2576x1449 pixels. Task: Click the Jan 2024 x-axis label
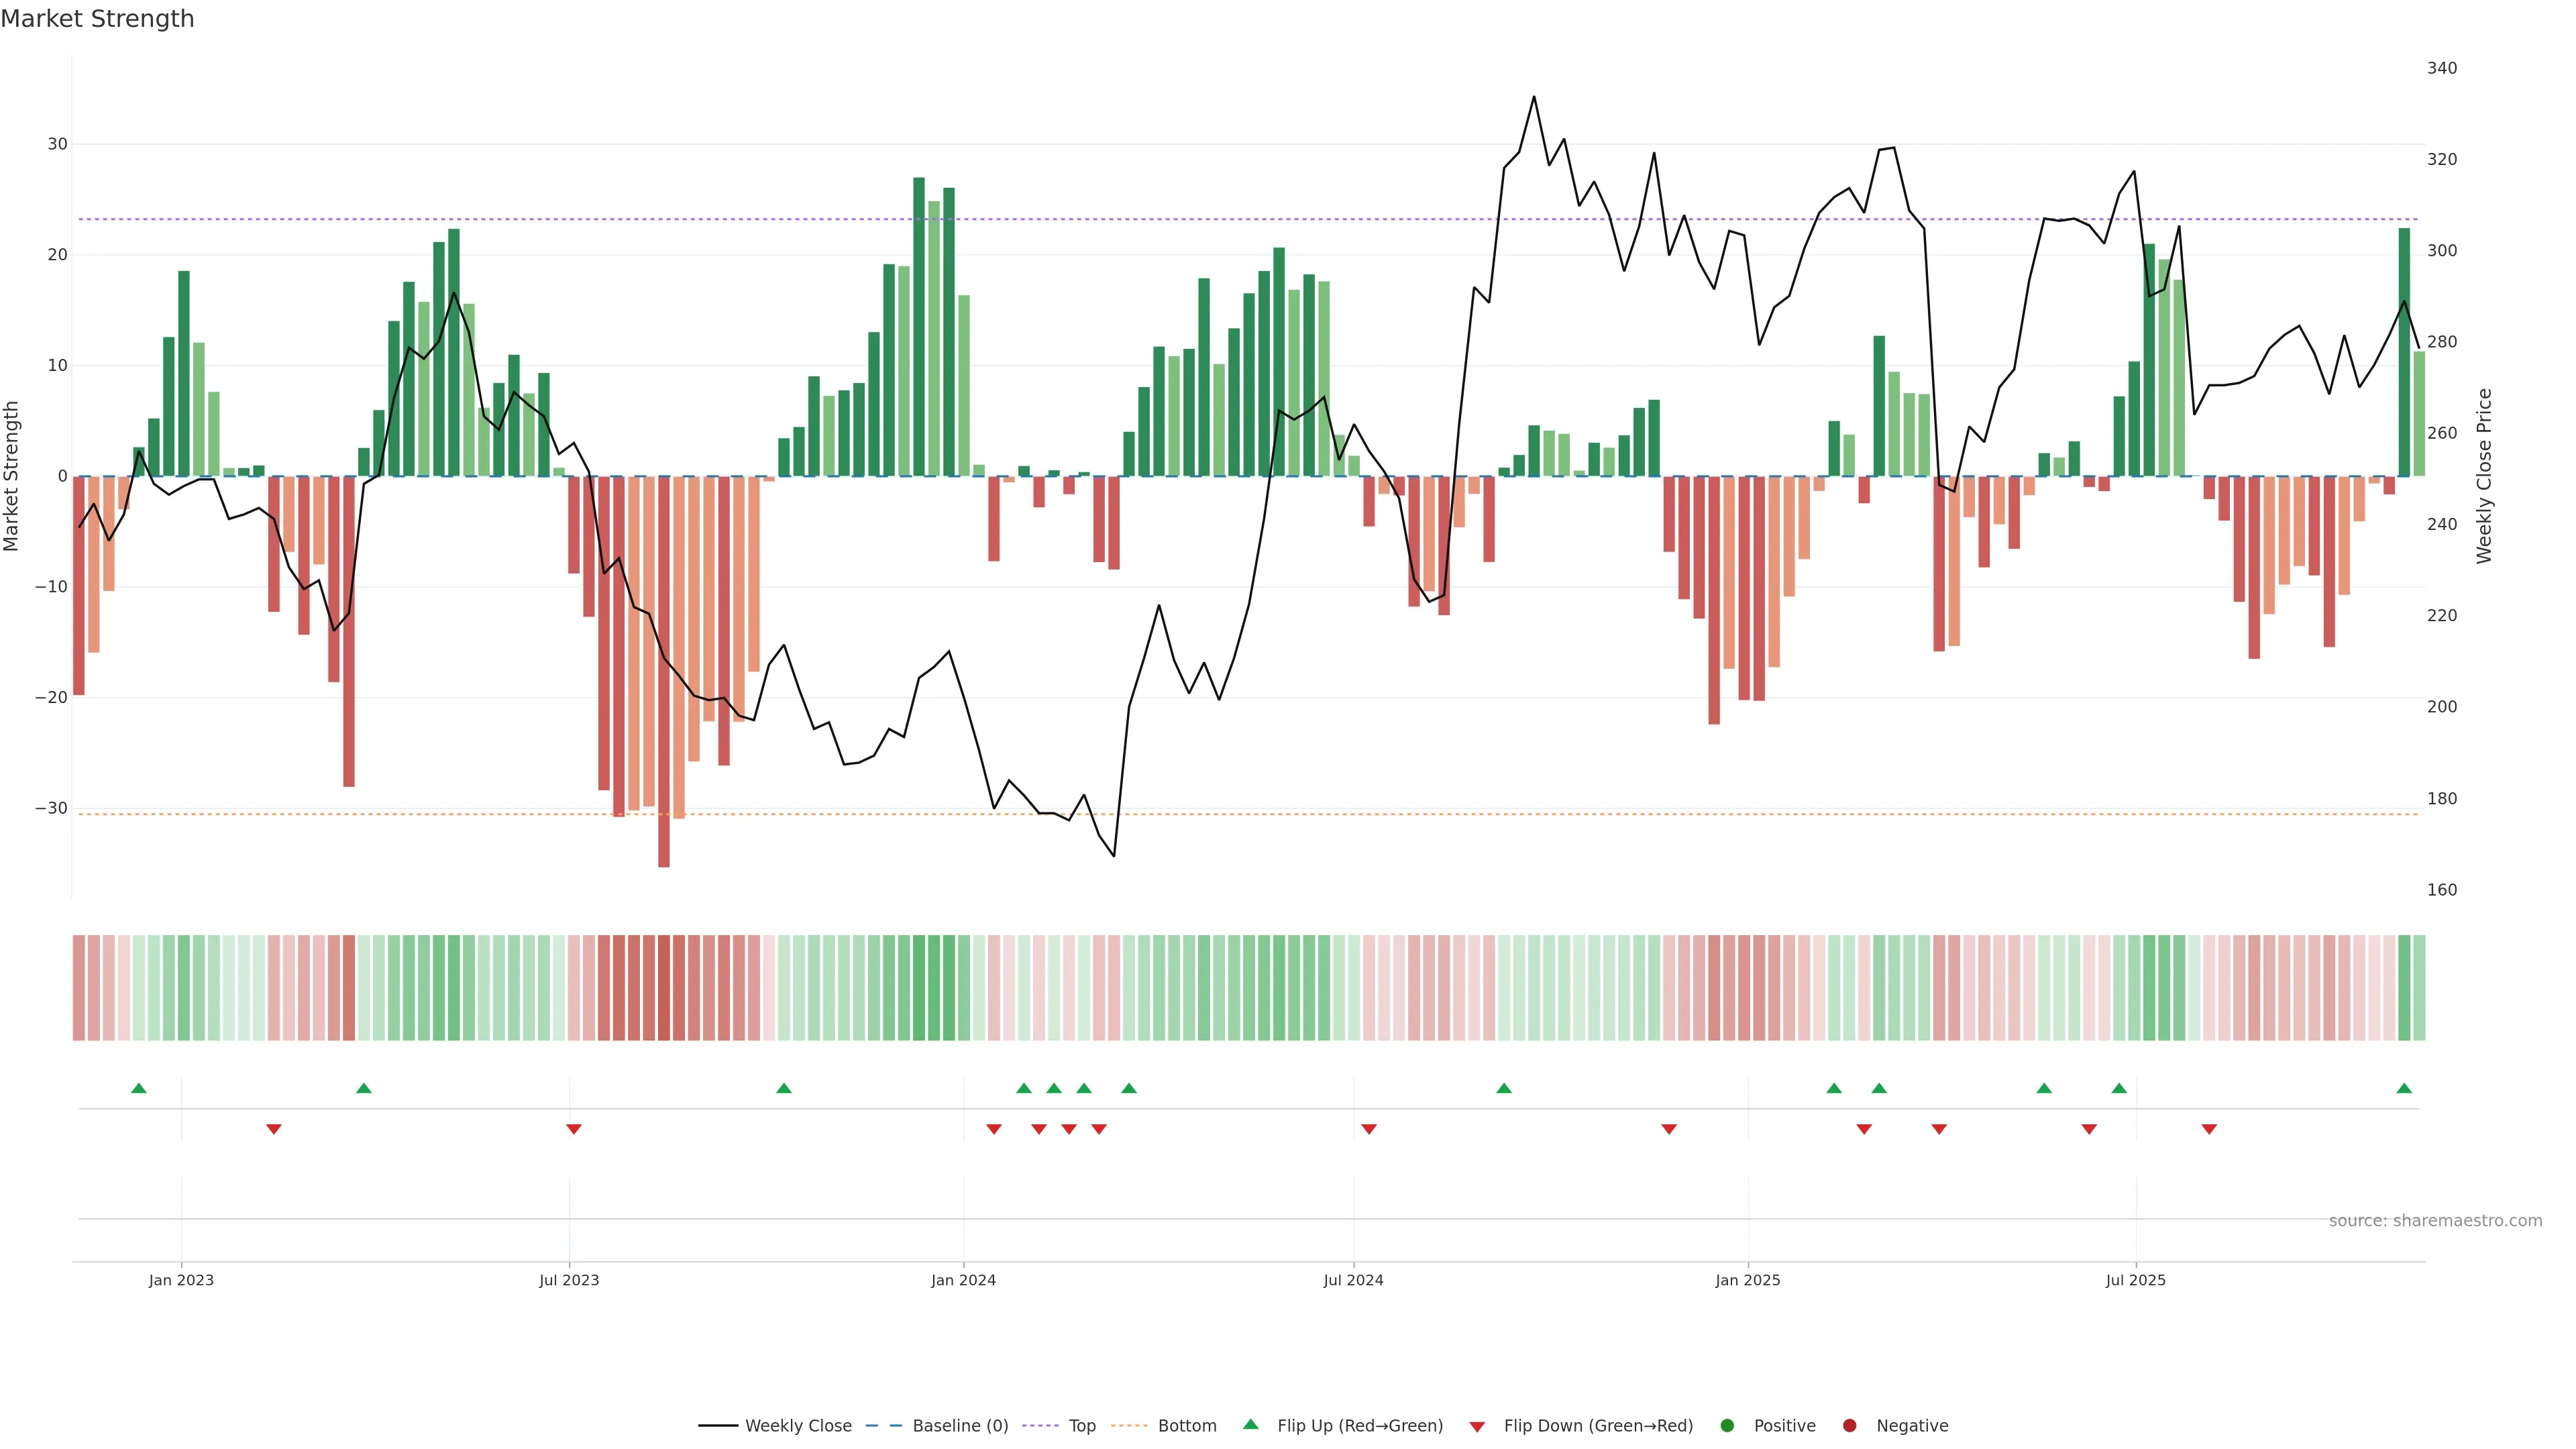(x=963, y=1280)
